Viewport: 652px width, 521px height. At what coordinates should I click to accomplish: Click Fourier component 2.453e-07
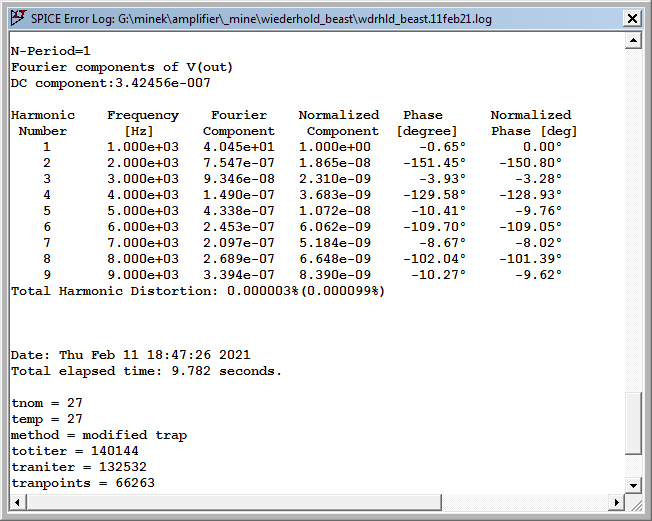click(x=239, y=227)
